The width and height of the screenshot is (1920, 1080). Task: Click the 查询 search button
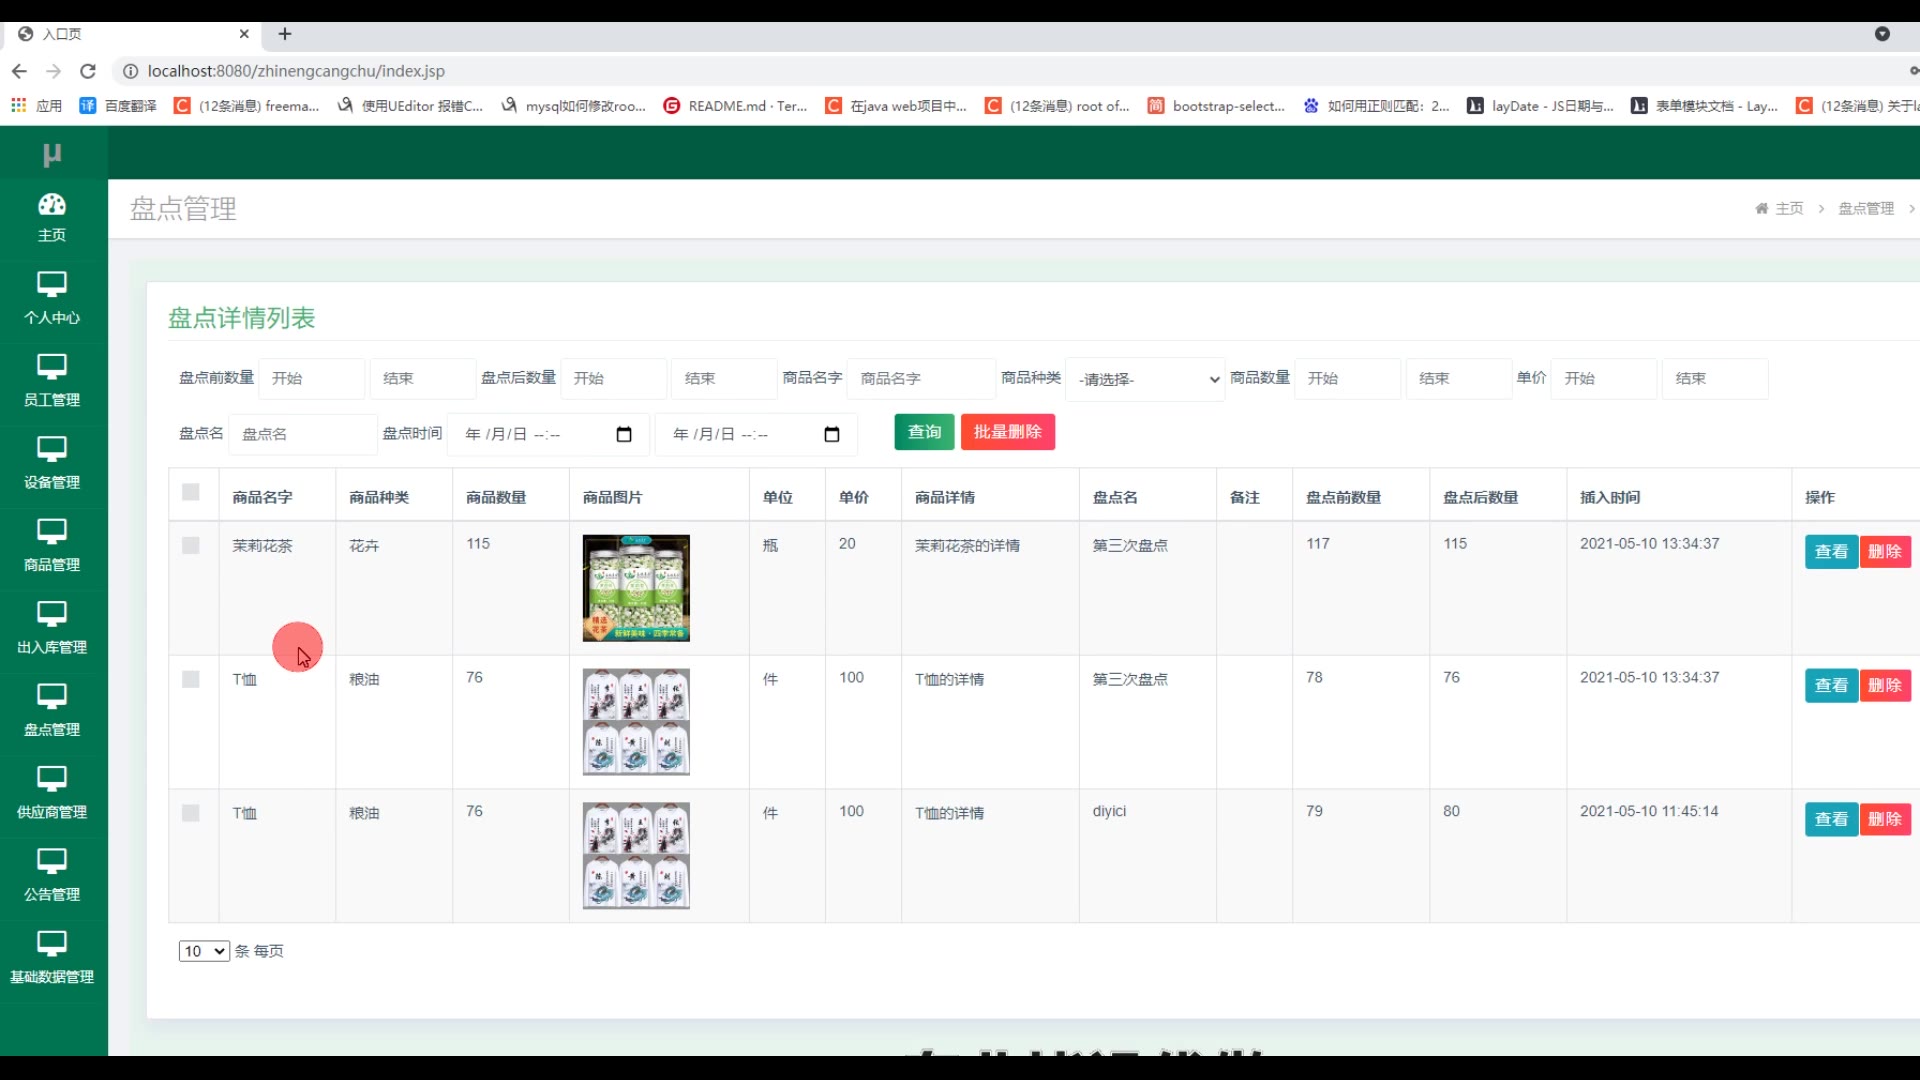[x=924, y=432]
